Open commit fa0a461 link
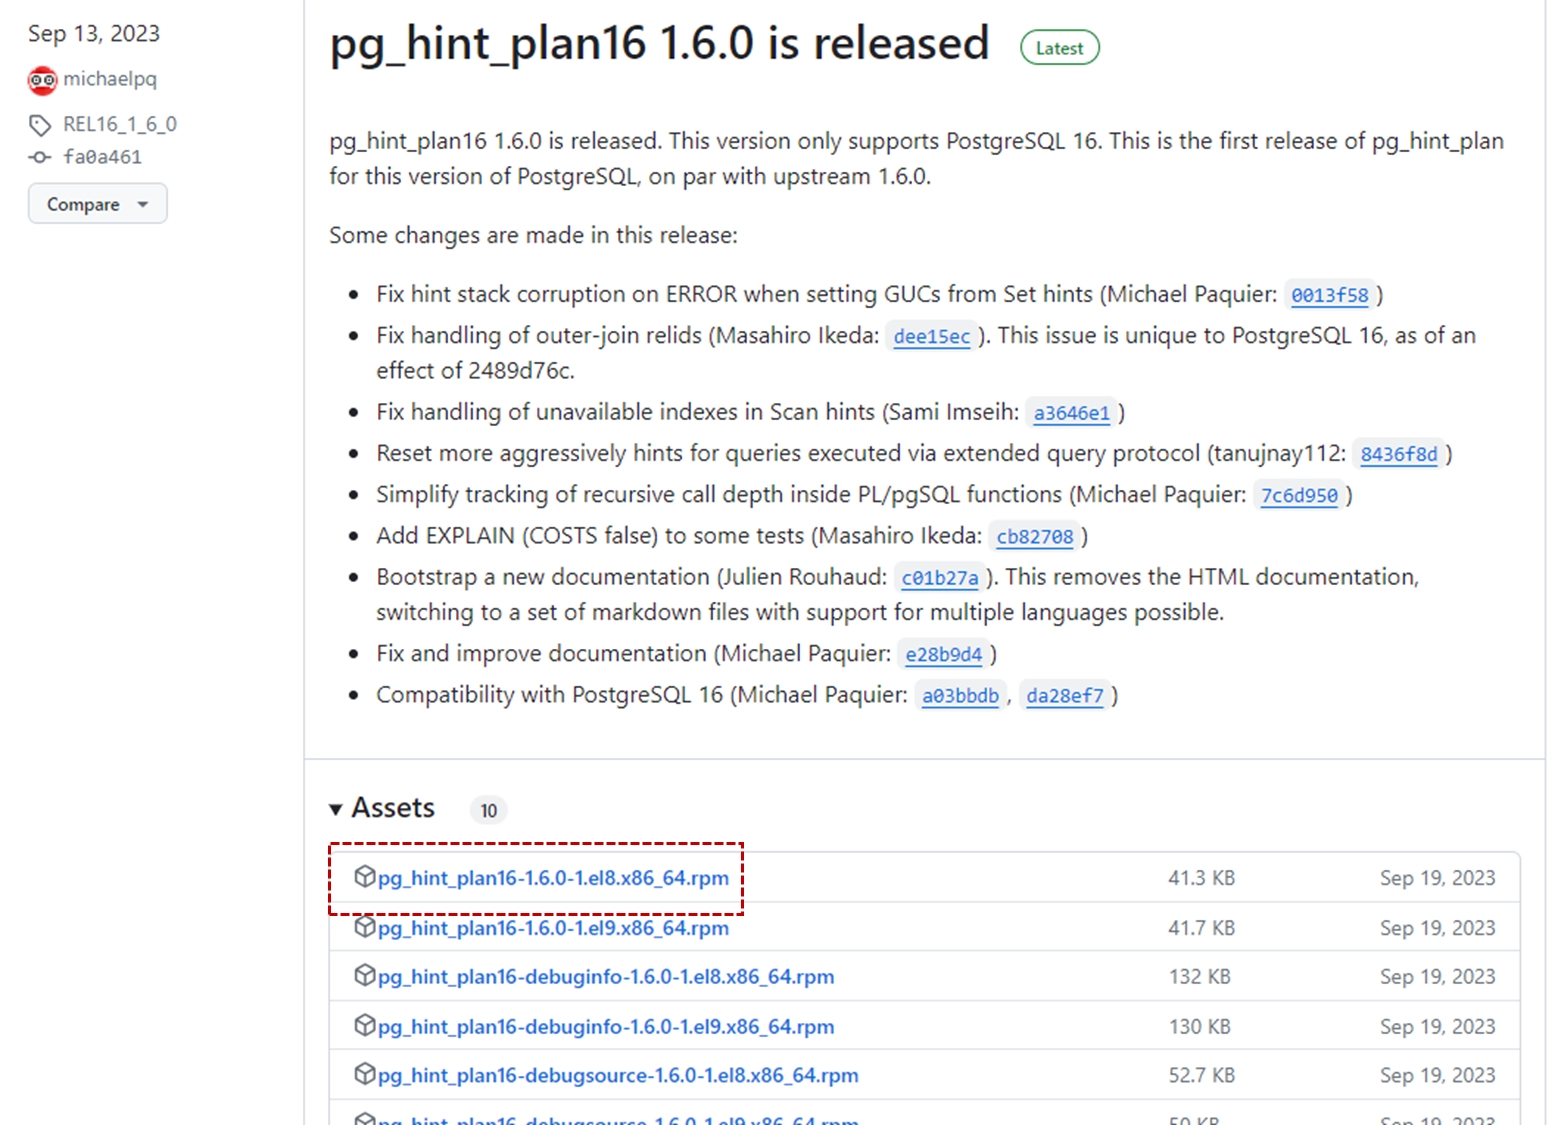This screenshot has width=1558, height=1125. [103, 157]
